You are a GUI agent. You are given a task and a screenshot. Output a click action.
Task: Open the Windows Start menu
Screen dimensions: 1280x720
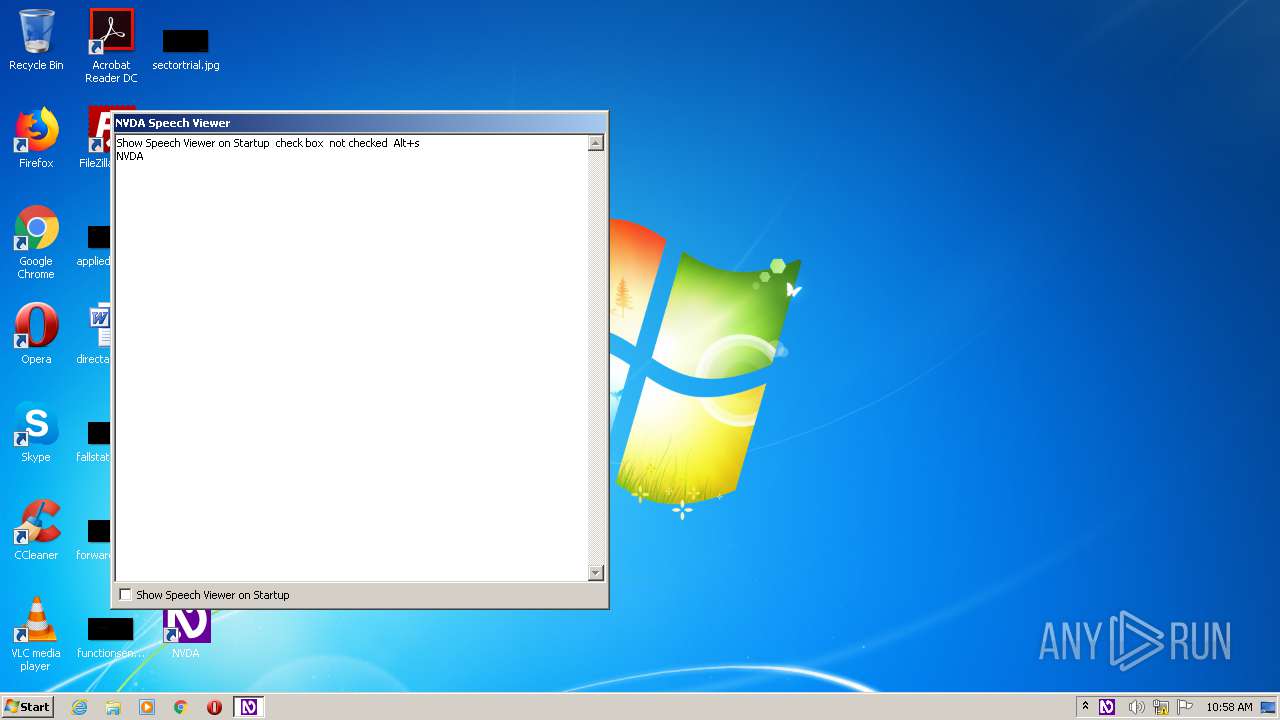pos(28,707)
